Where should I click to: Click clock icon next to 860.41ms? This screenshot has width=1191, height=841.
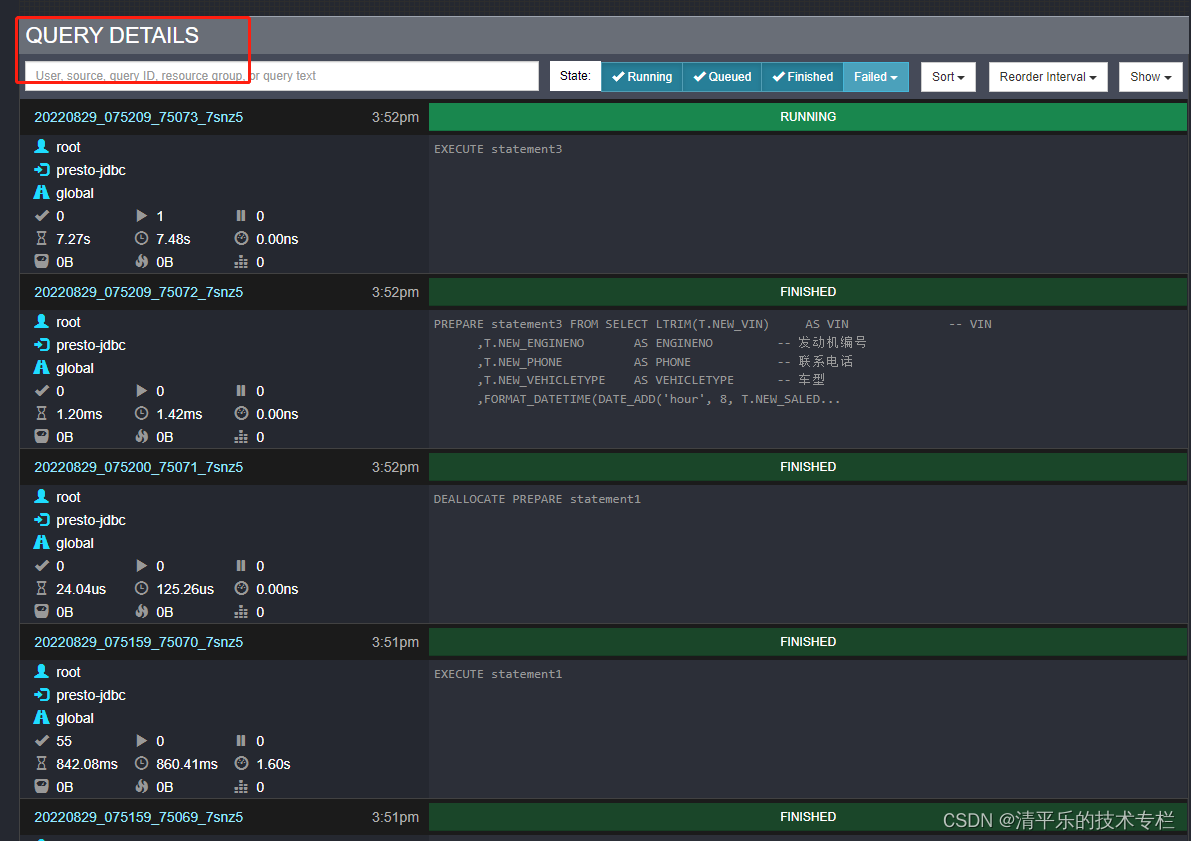point(141,764)
